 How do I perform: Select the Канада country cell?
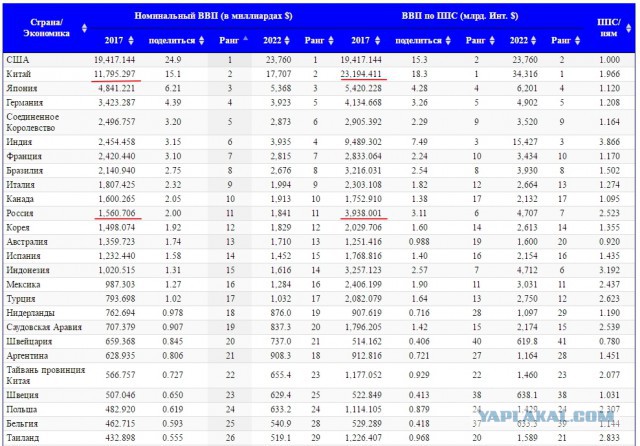(20, 199)
